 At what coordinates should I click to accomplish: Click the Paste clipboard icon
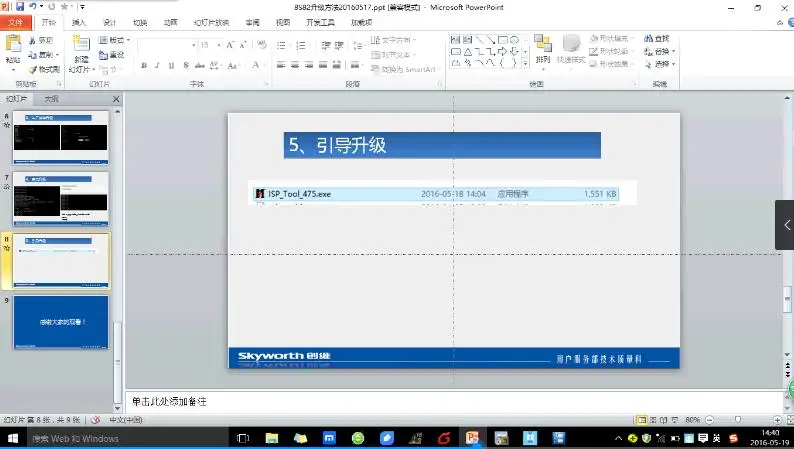coord(13,45)
